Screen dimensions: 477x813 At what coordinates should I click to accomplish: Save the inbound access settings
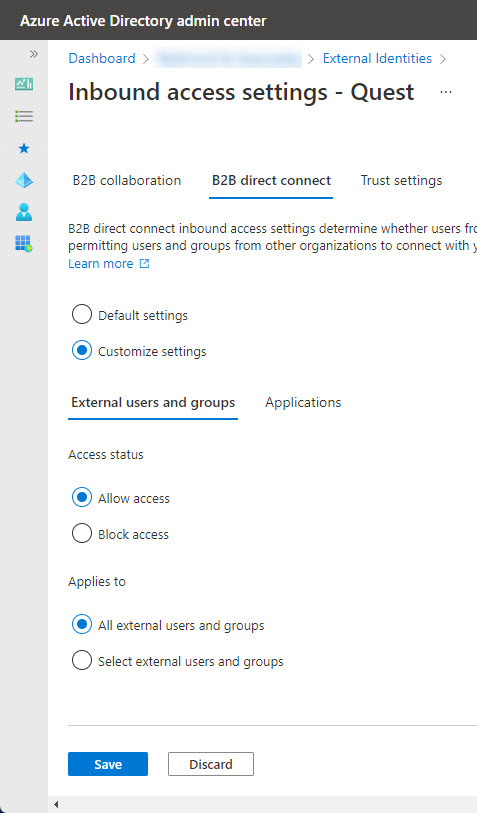click(108, 764)
